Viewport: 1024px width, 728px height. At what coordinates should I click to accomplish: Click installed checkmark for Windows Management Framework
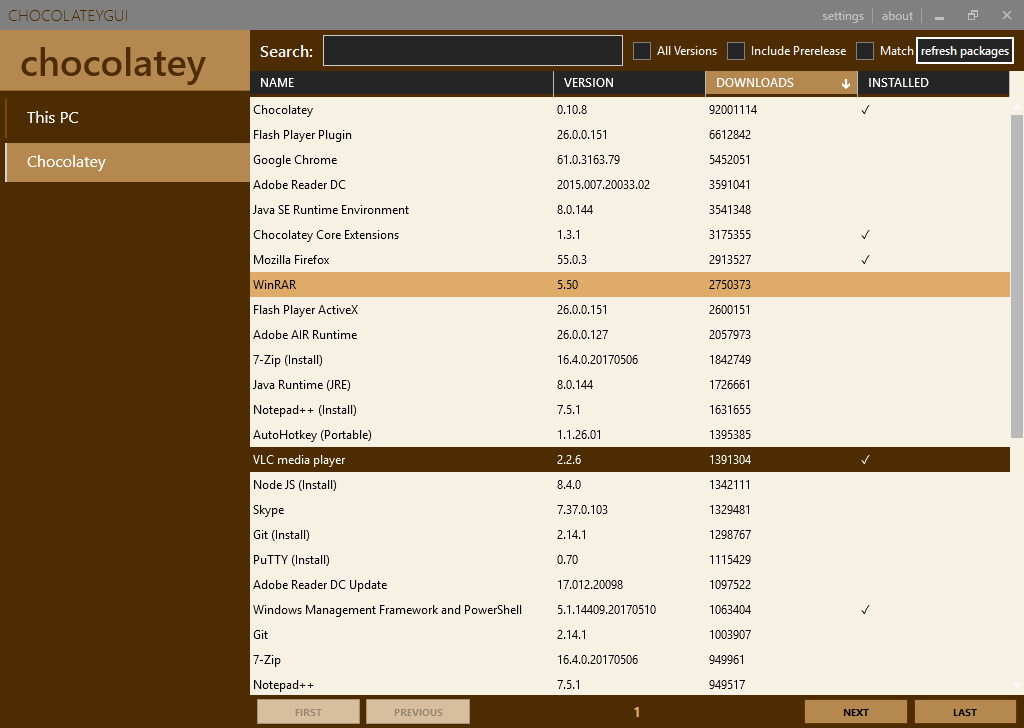click(x=865, y=610)
